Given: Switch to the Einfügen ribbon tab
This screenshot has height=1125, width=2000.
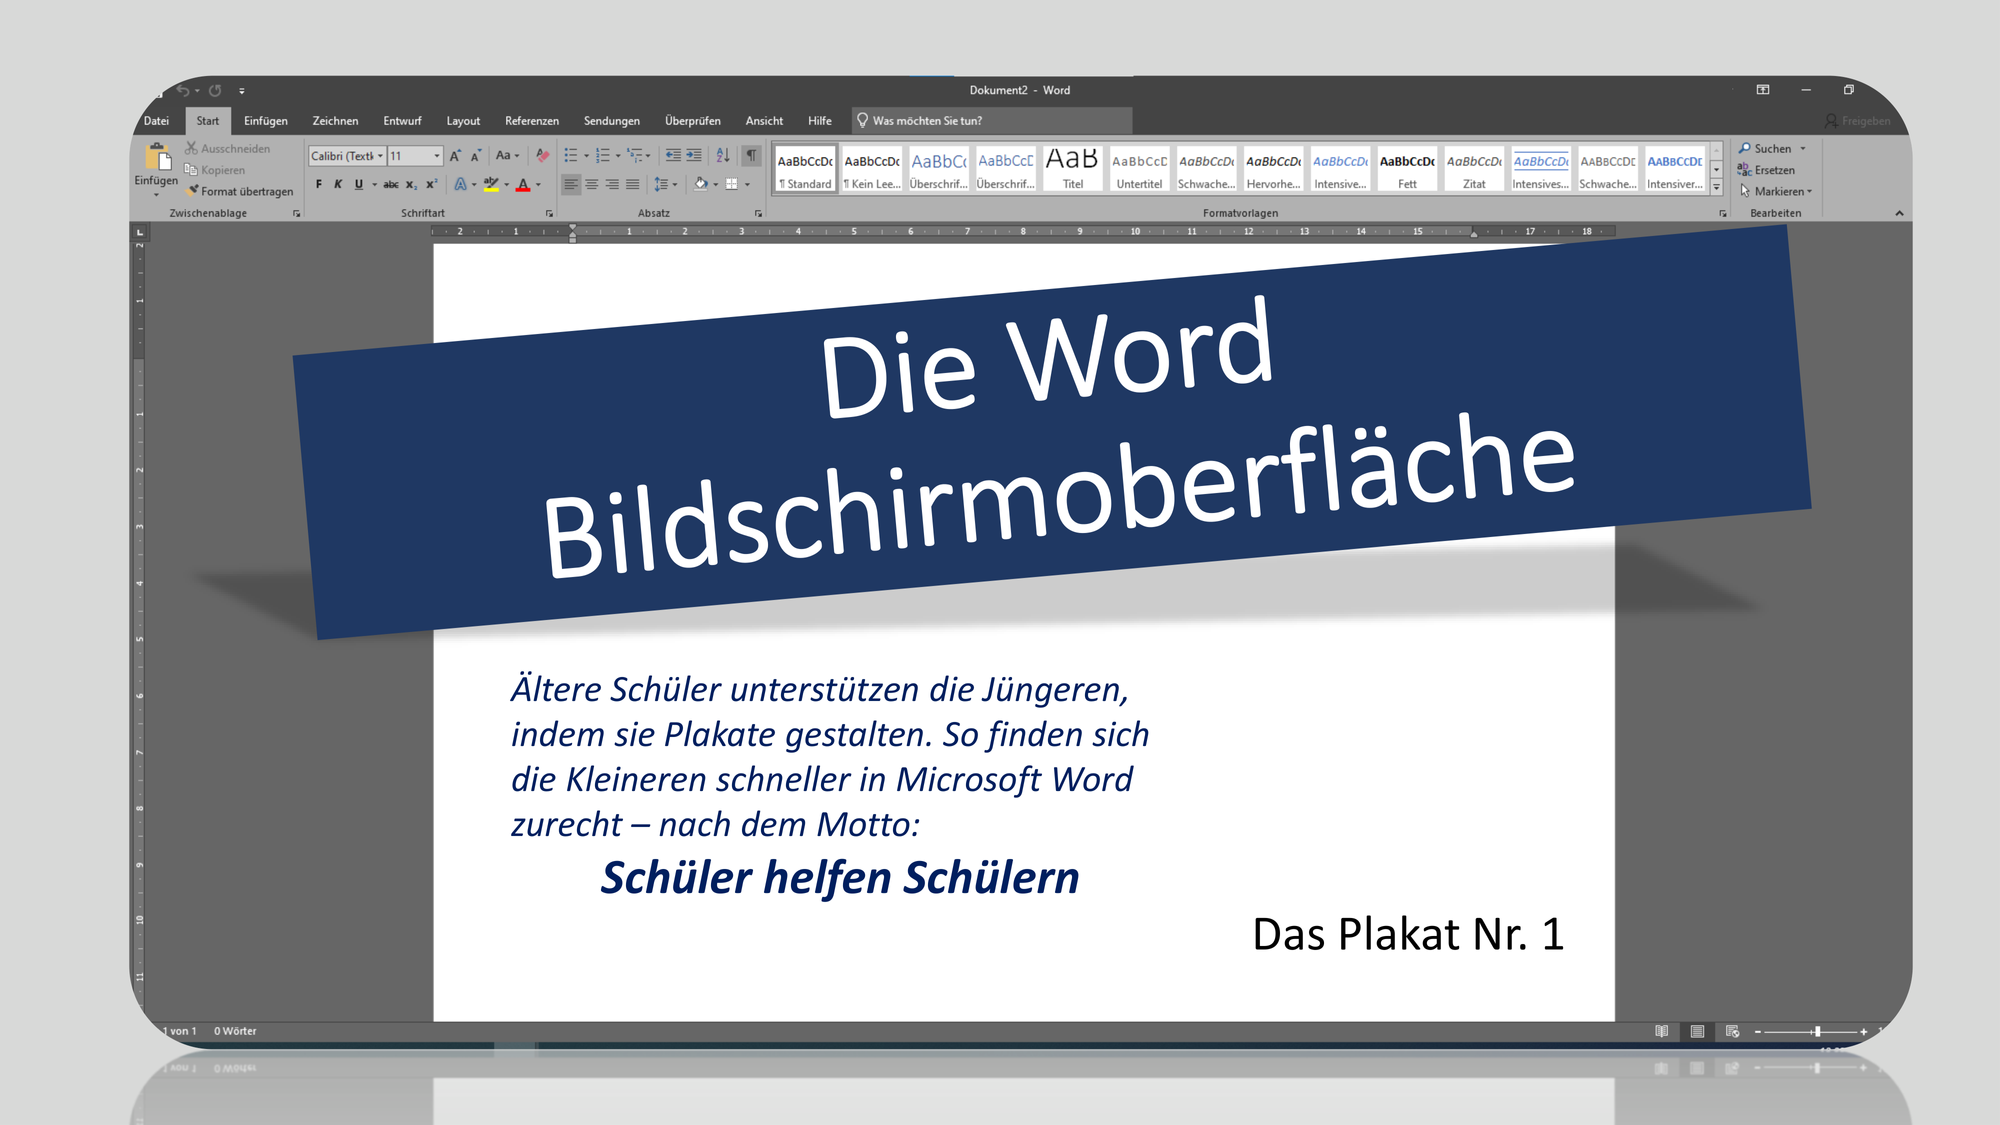Looking at the screenshot, I should tap(266, 121).
